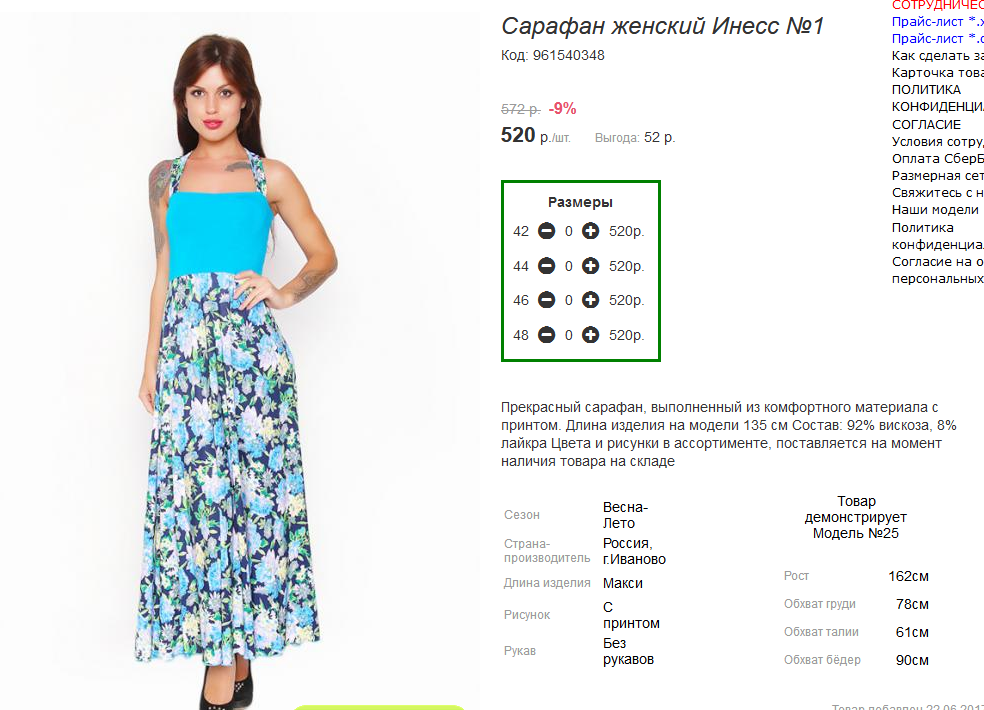Increase quantity for size 44
The height and width of the screenshot is (710, 984).
[x=591, y=266]
